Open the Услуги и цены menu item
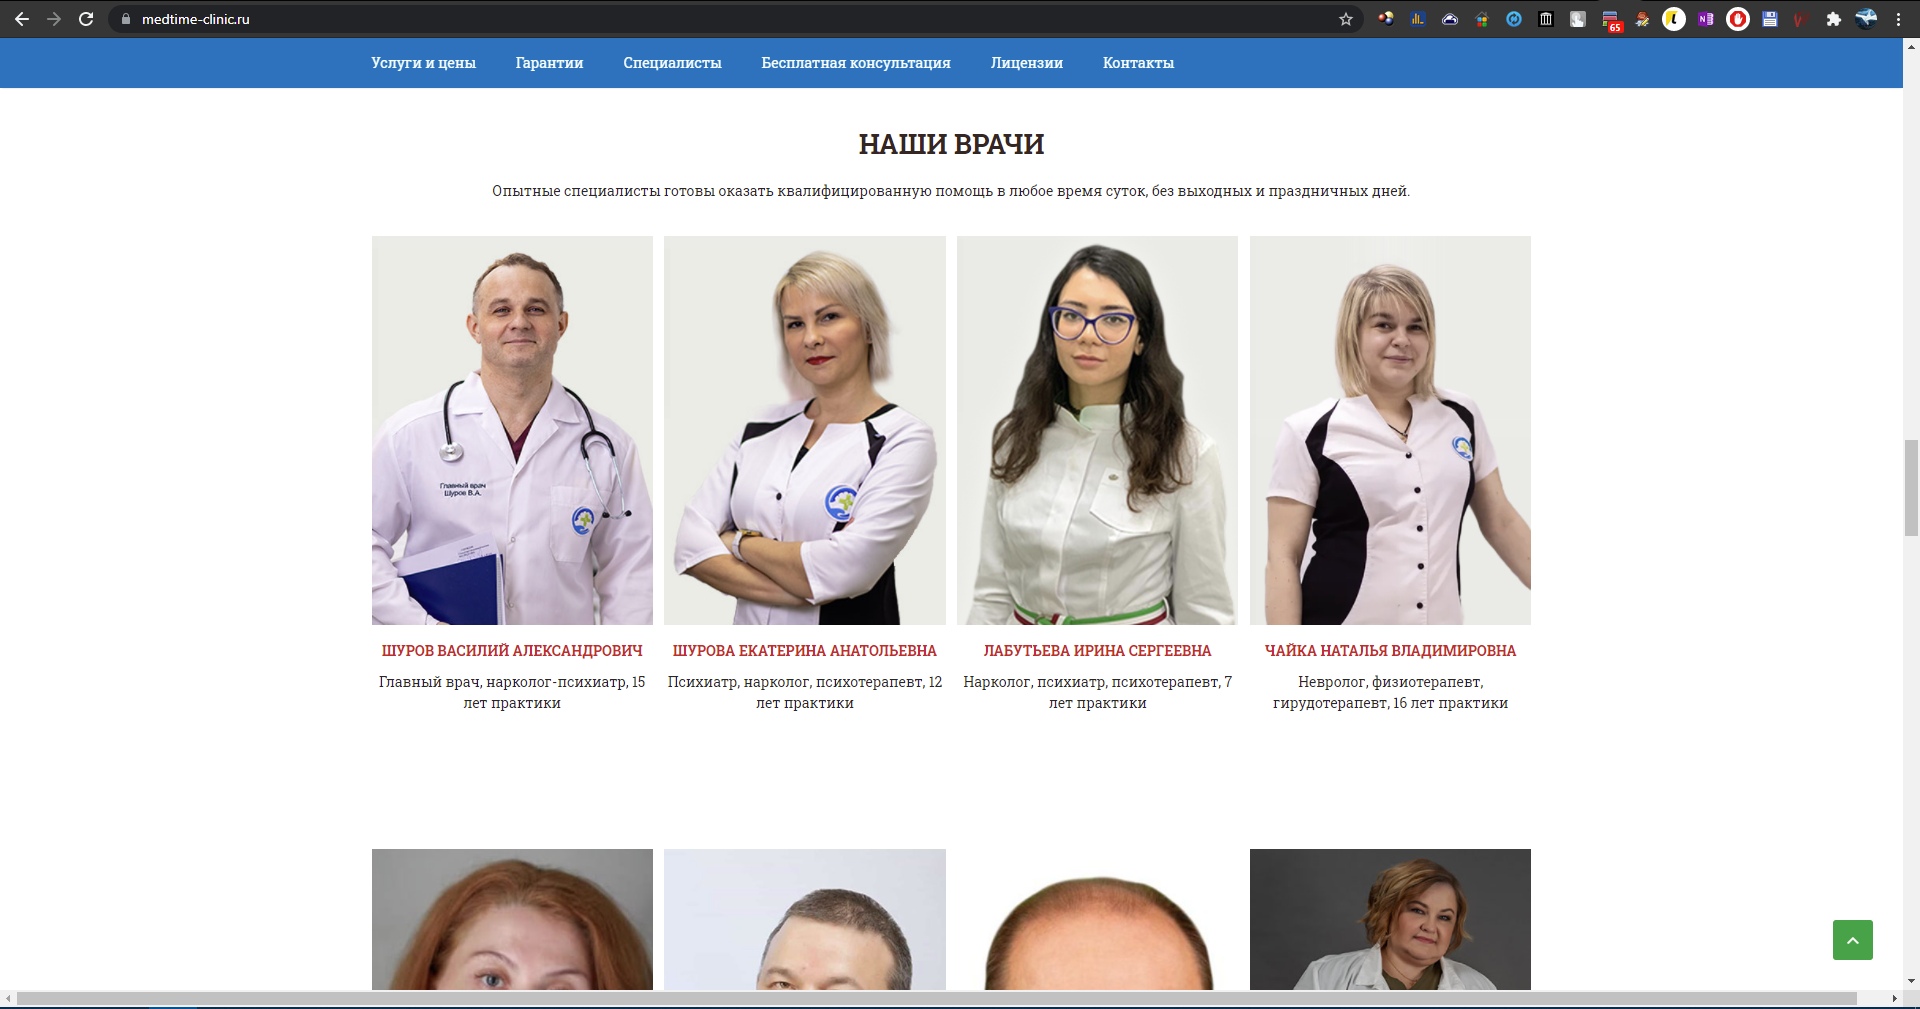1920x1009 pixels. pos(423,63)
